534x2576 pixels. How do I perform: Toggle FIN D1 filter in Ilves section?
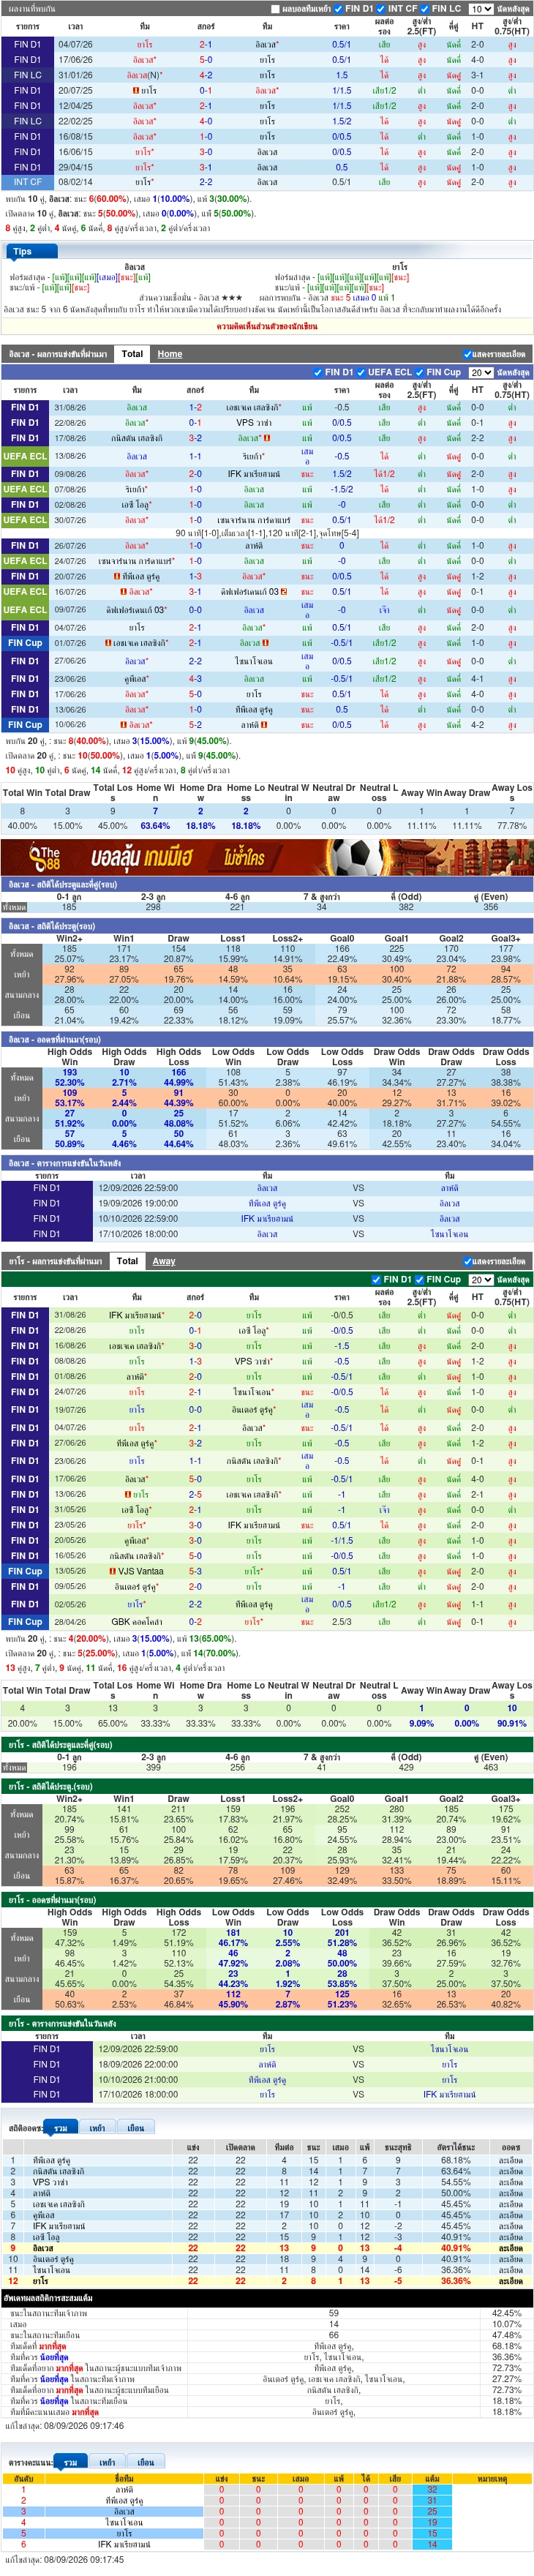(318, 372)
